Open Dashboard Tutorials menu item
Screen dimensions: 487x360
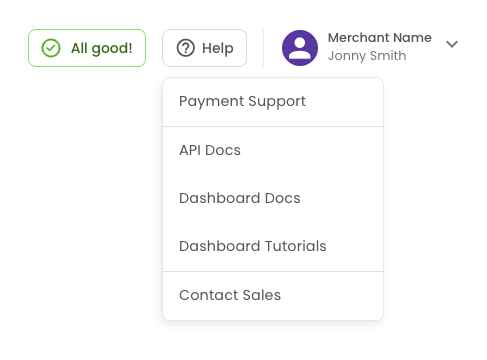273,246
